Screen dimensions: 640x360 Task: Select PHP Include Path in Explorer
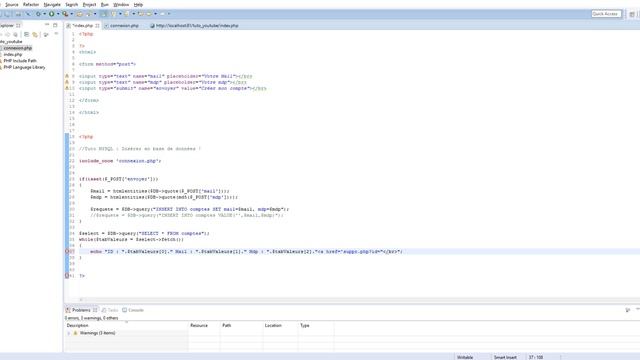click(19, 61)
